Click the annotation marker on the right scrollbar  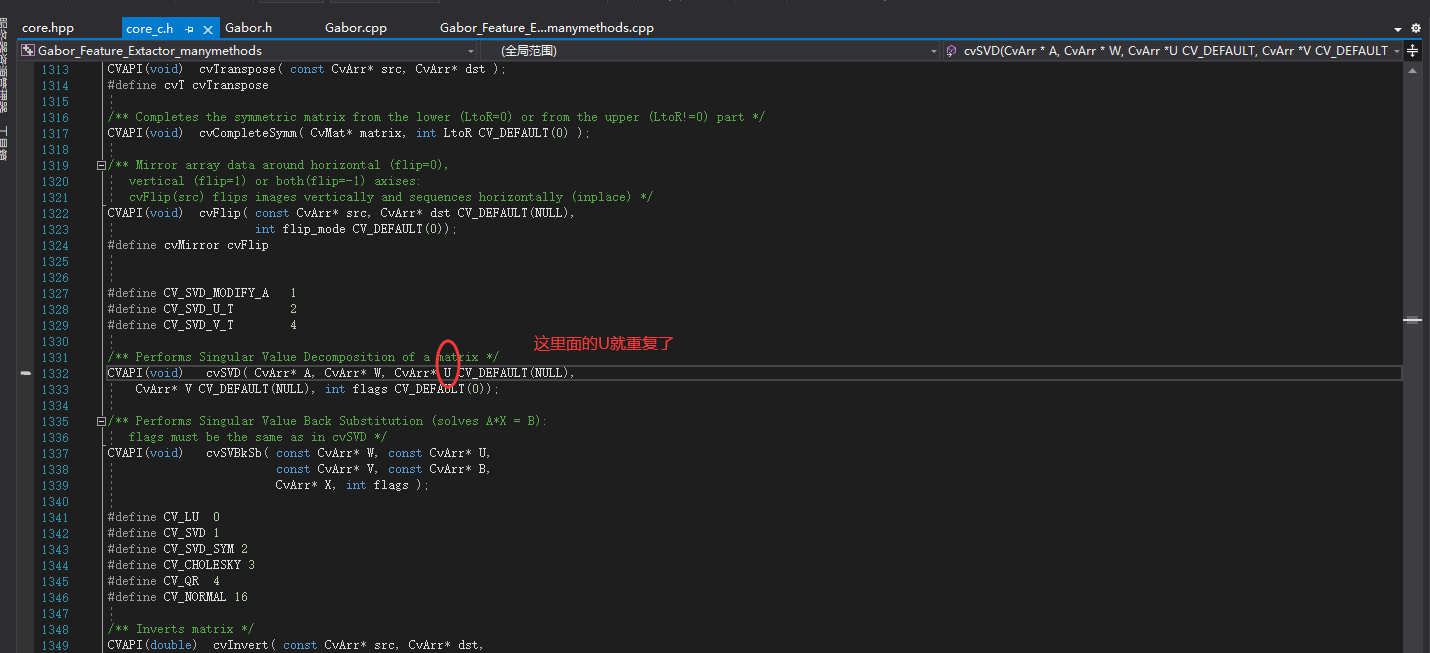(x=1413, y=318)
